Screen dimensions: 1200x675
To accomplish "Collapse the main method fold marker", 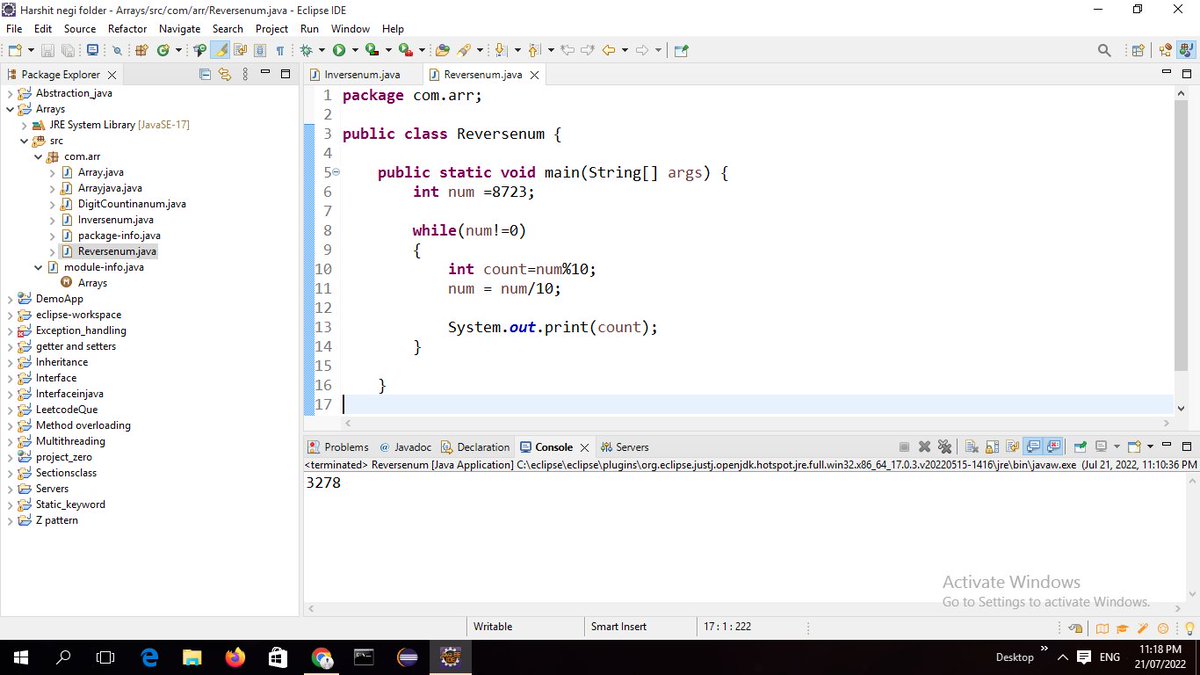I will tap(336, 173).
